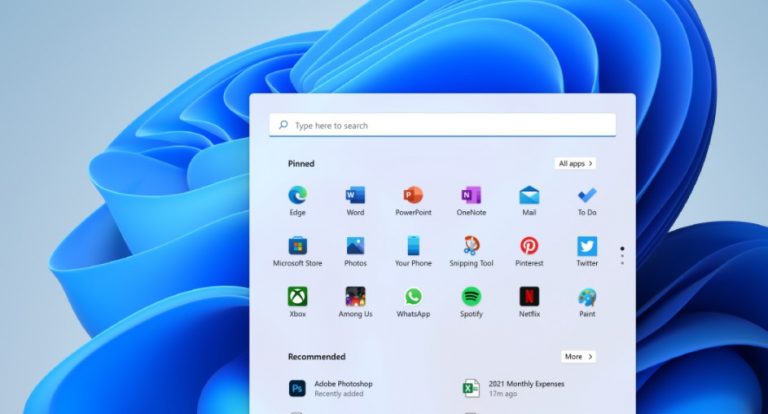Open the Pinterest app

pyautogui.click(x=529, y=252)
